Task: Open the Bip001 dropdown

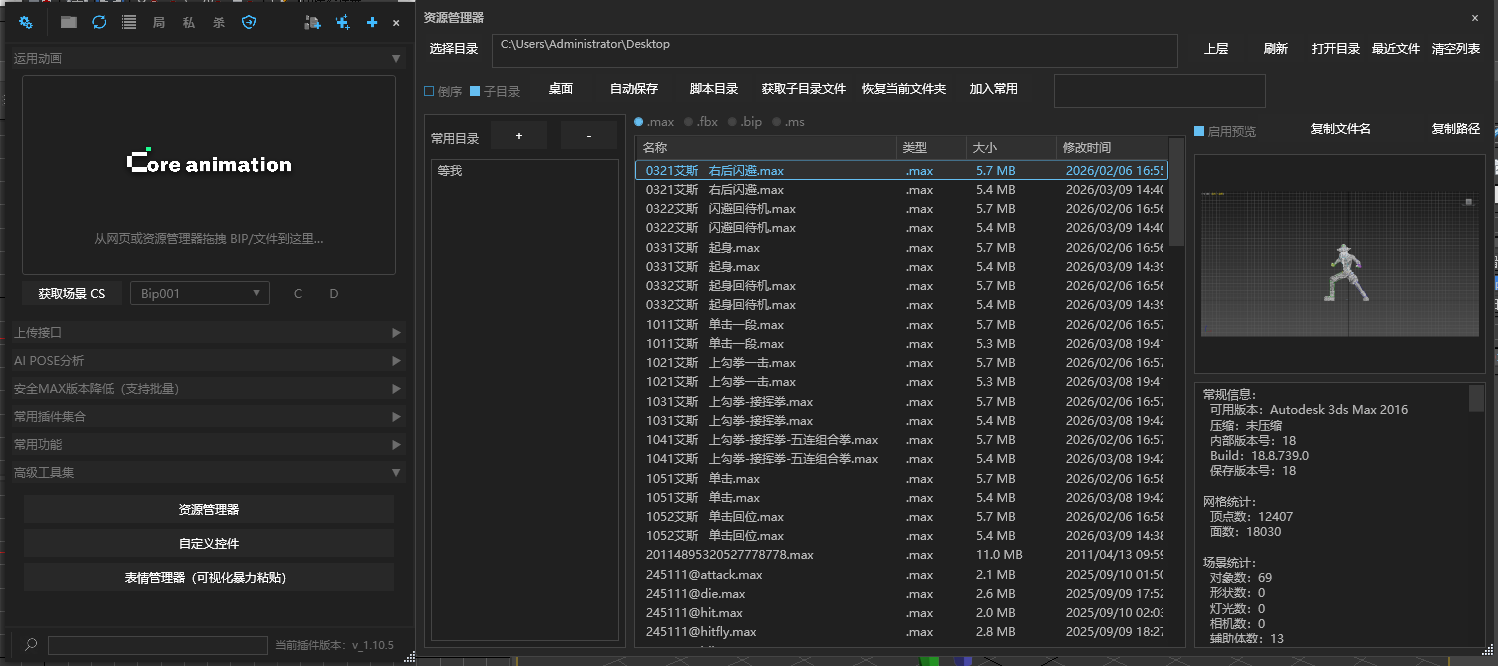Action: click(x=200, y=293)
